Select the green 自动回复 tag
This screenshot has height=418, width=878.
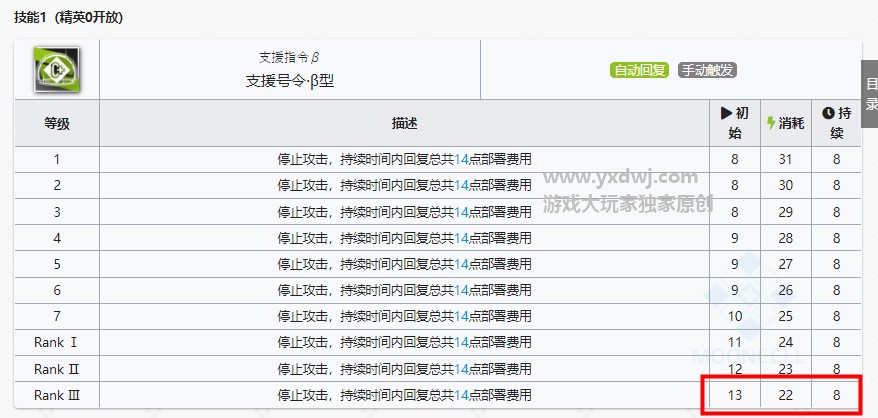pos(639,70)
